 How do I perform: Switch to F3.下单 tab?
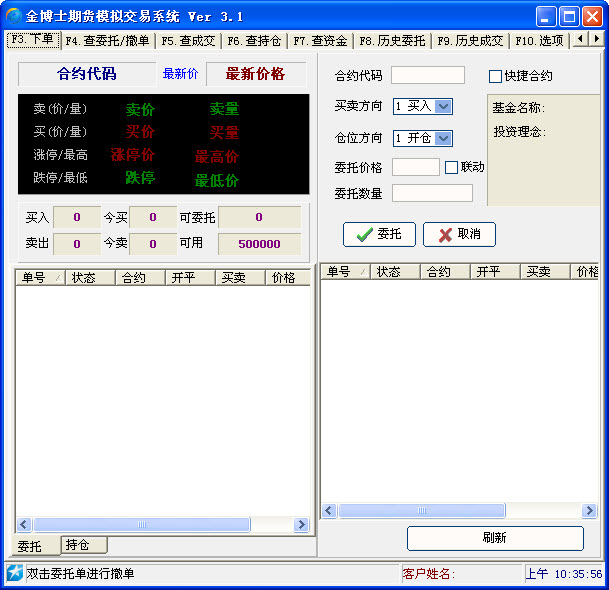pyautogui.click(x=33, y=40)
